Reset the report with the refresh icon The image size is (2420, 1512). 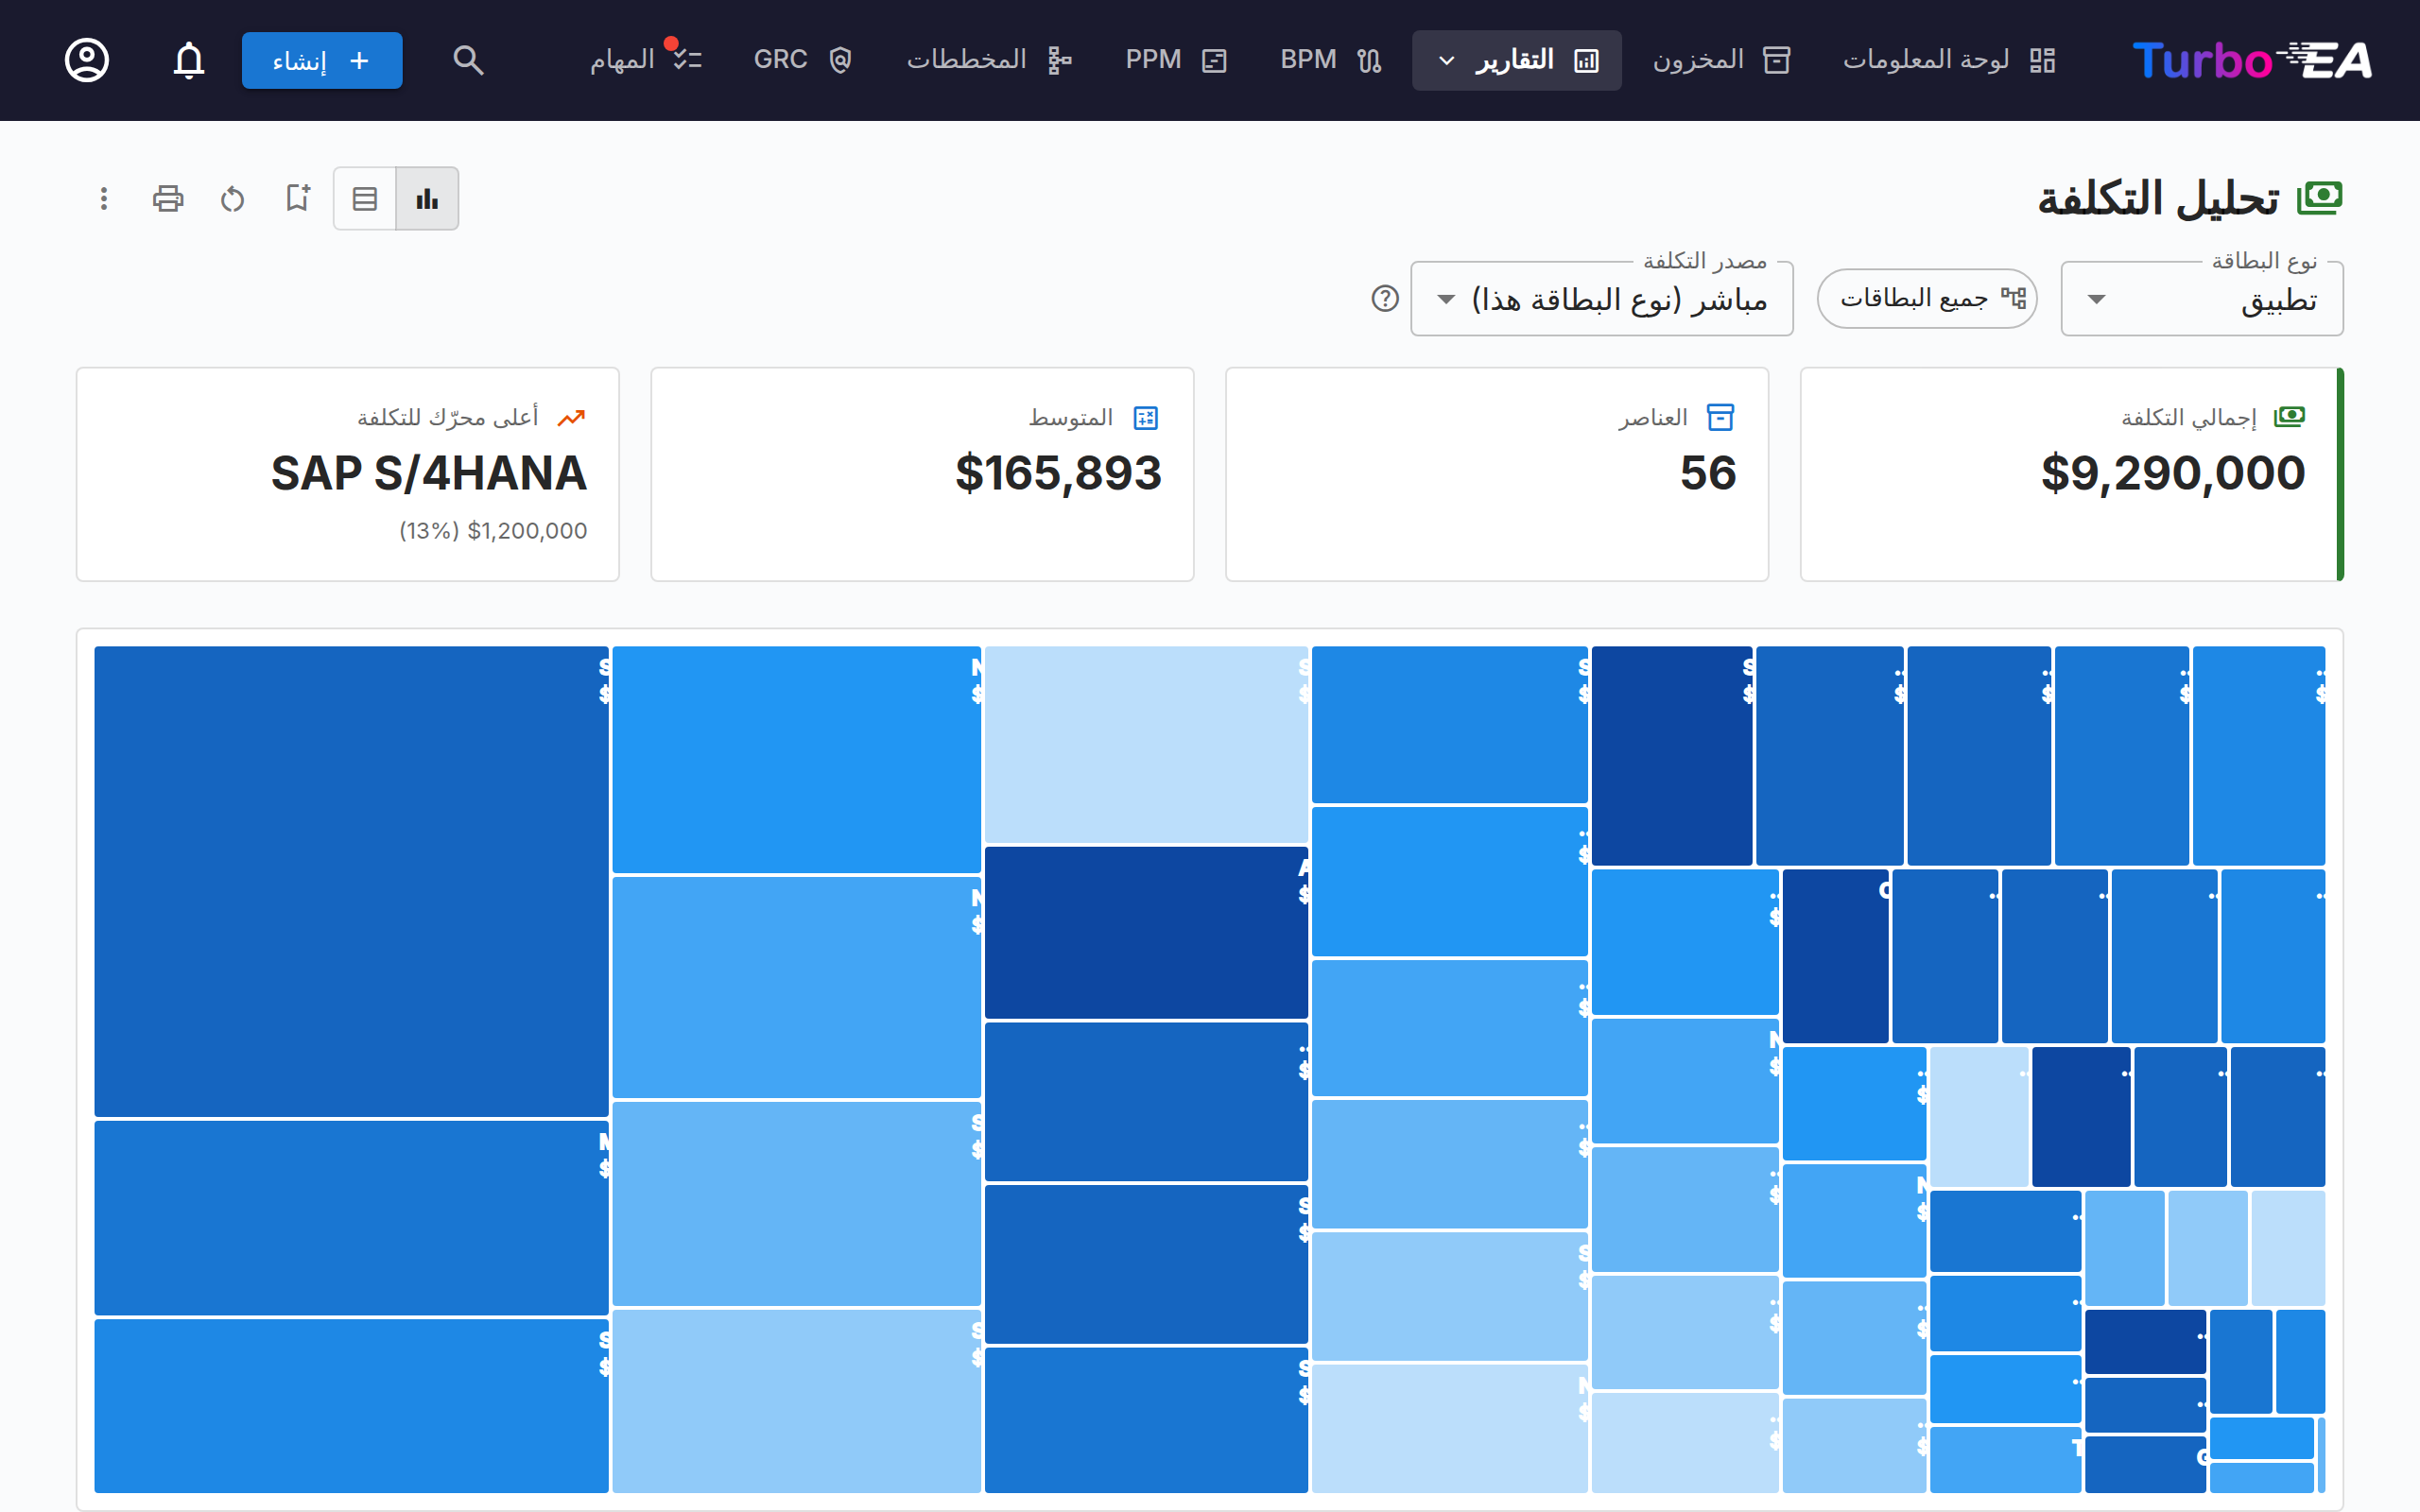tap(232, 198)
